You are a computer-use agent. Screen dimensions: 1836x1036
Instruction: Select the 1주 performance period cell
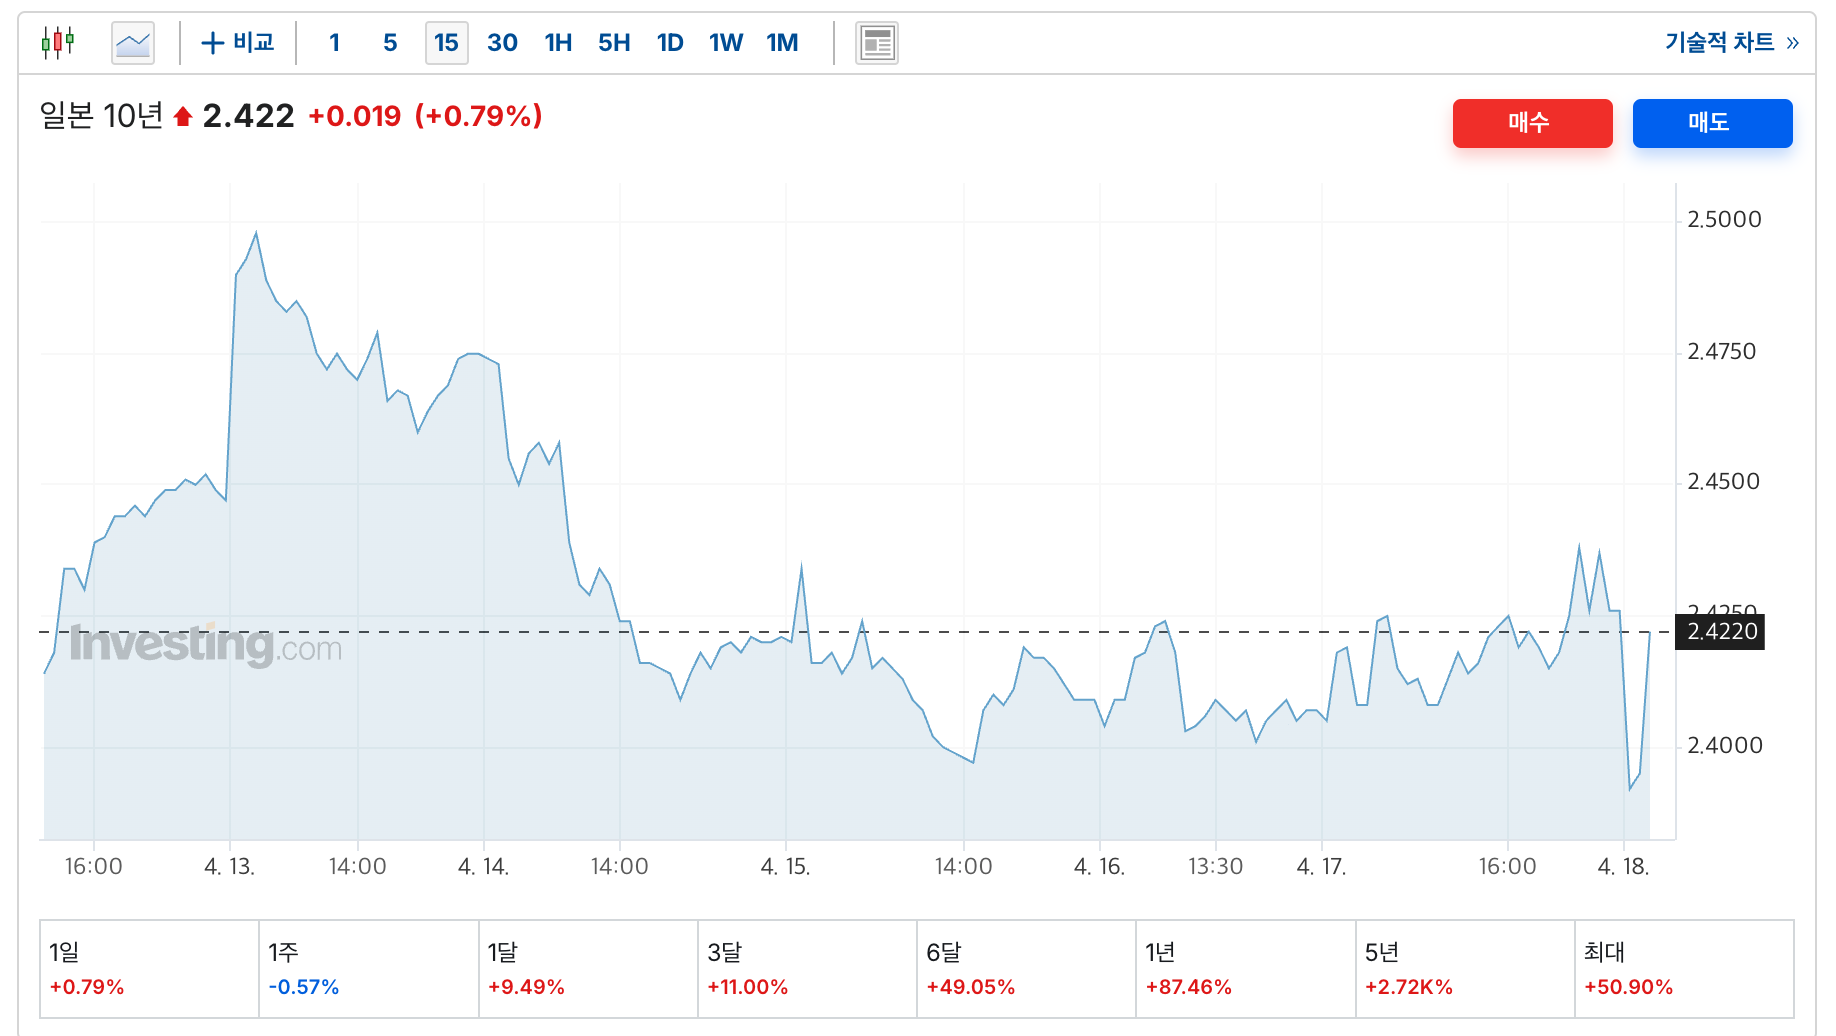(369, 969)
